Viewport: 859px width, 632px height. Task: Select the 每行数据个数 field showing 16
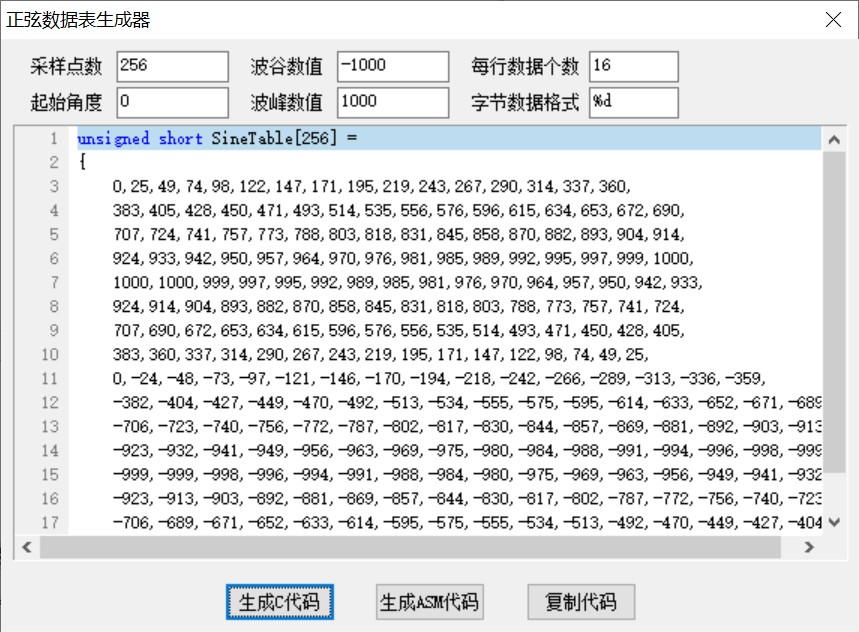click(x=632, y=66)
